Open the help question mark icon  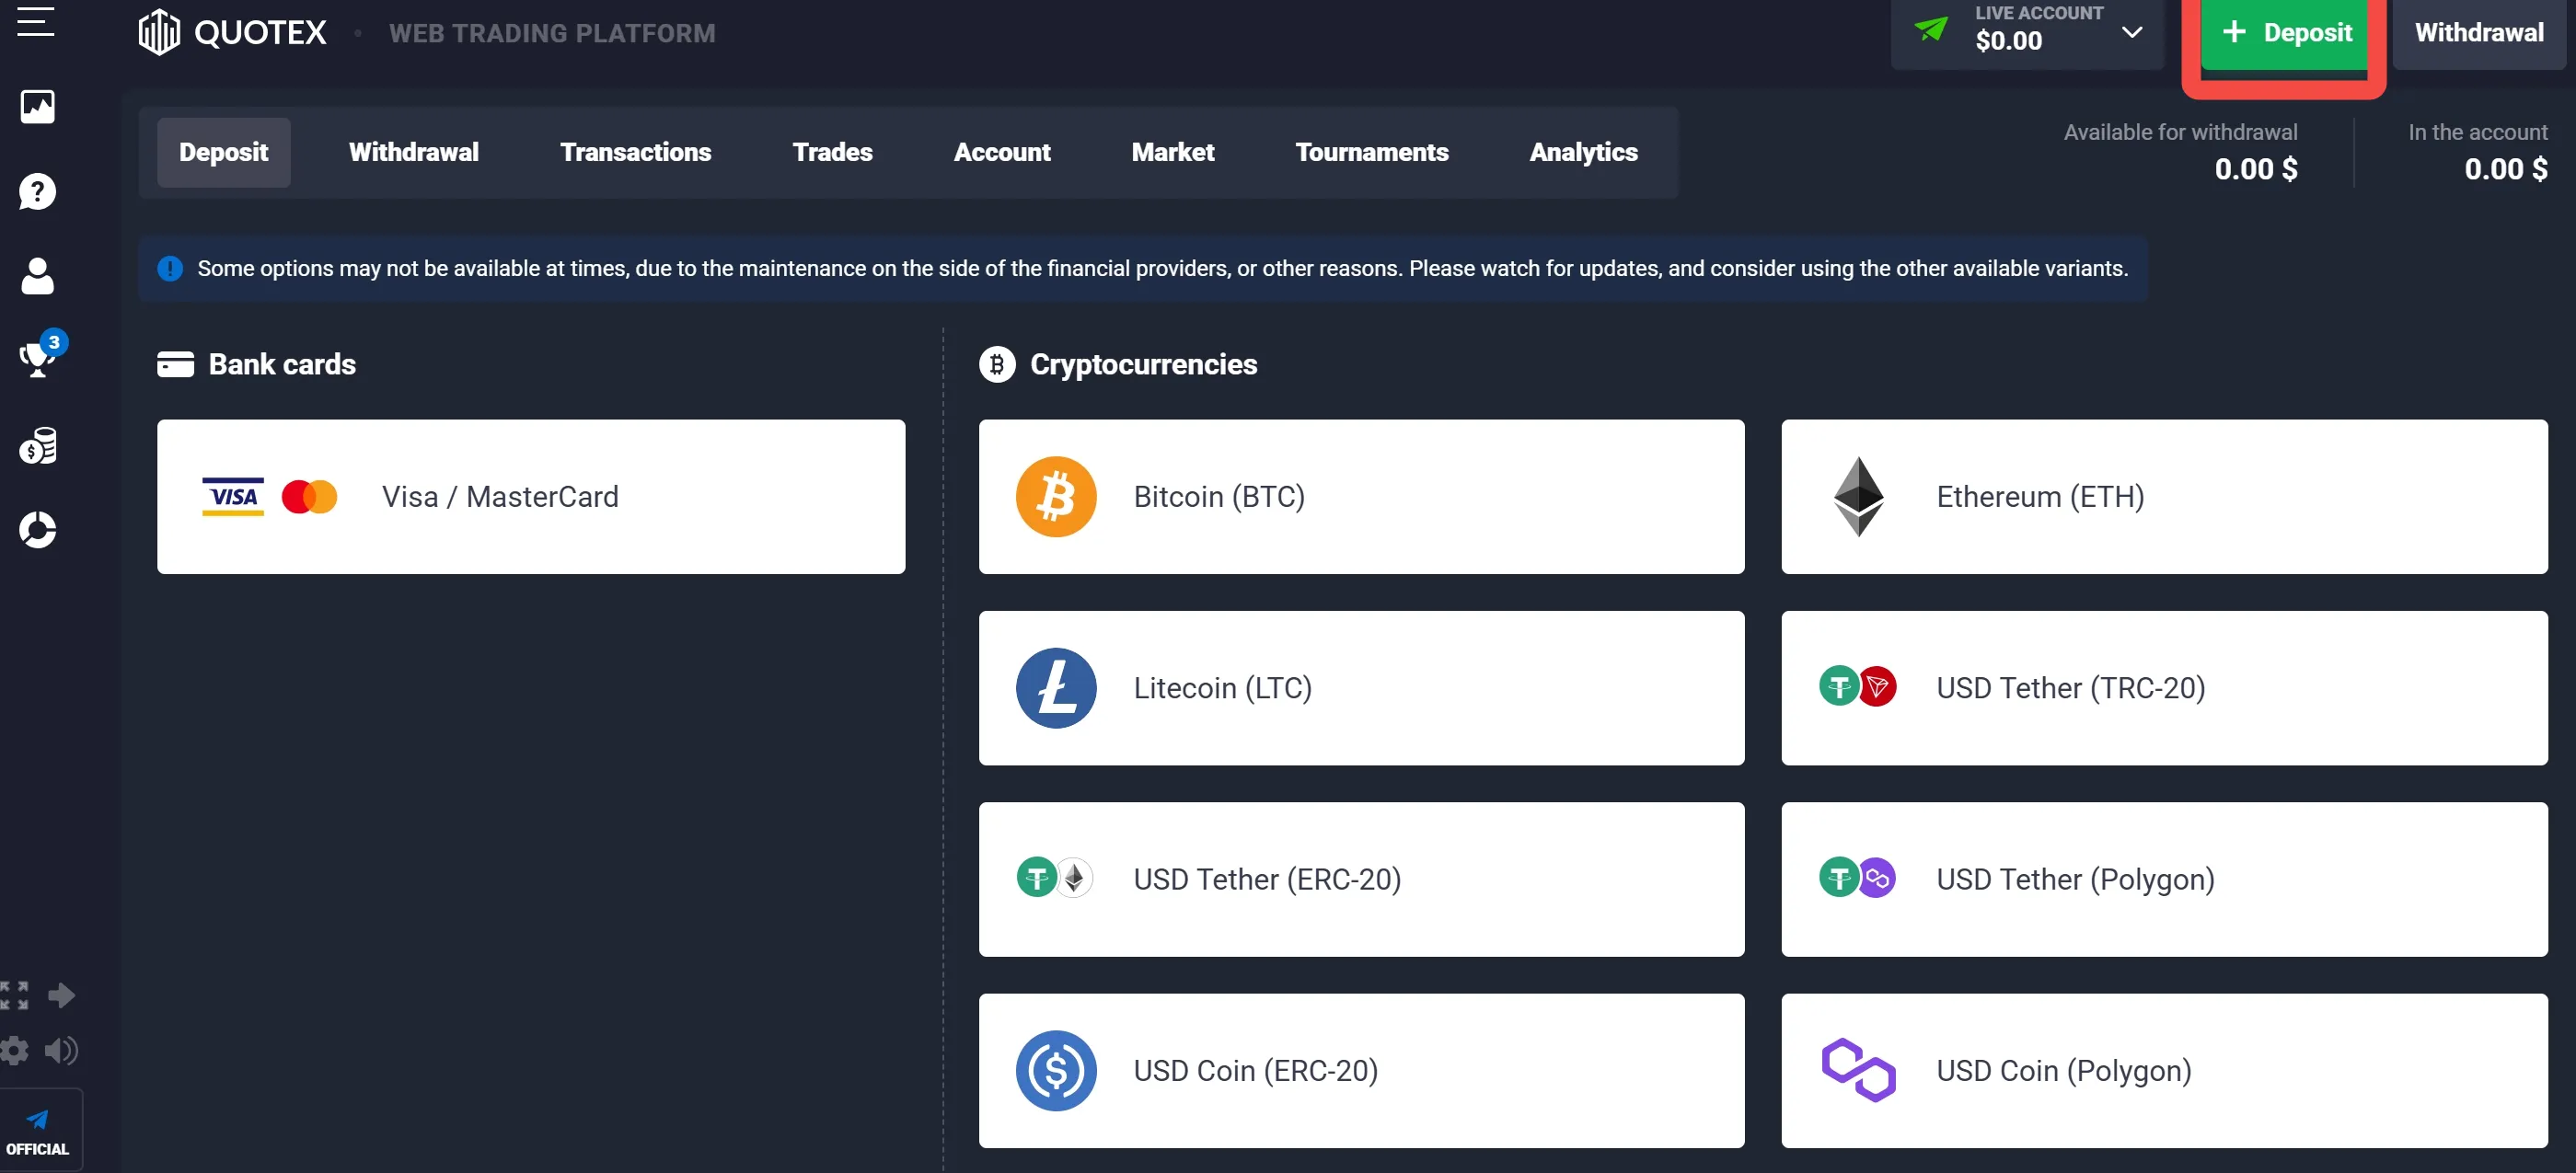coord(38,191)
